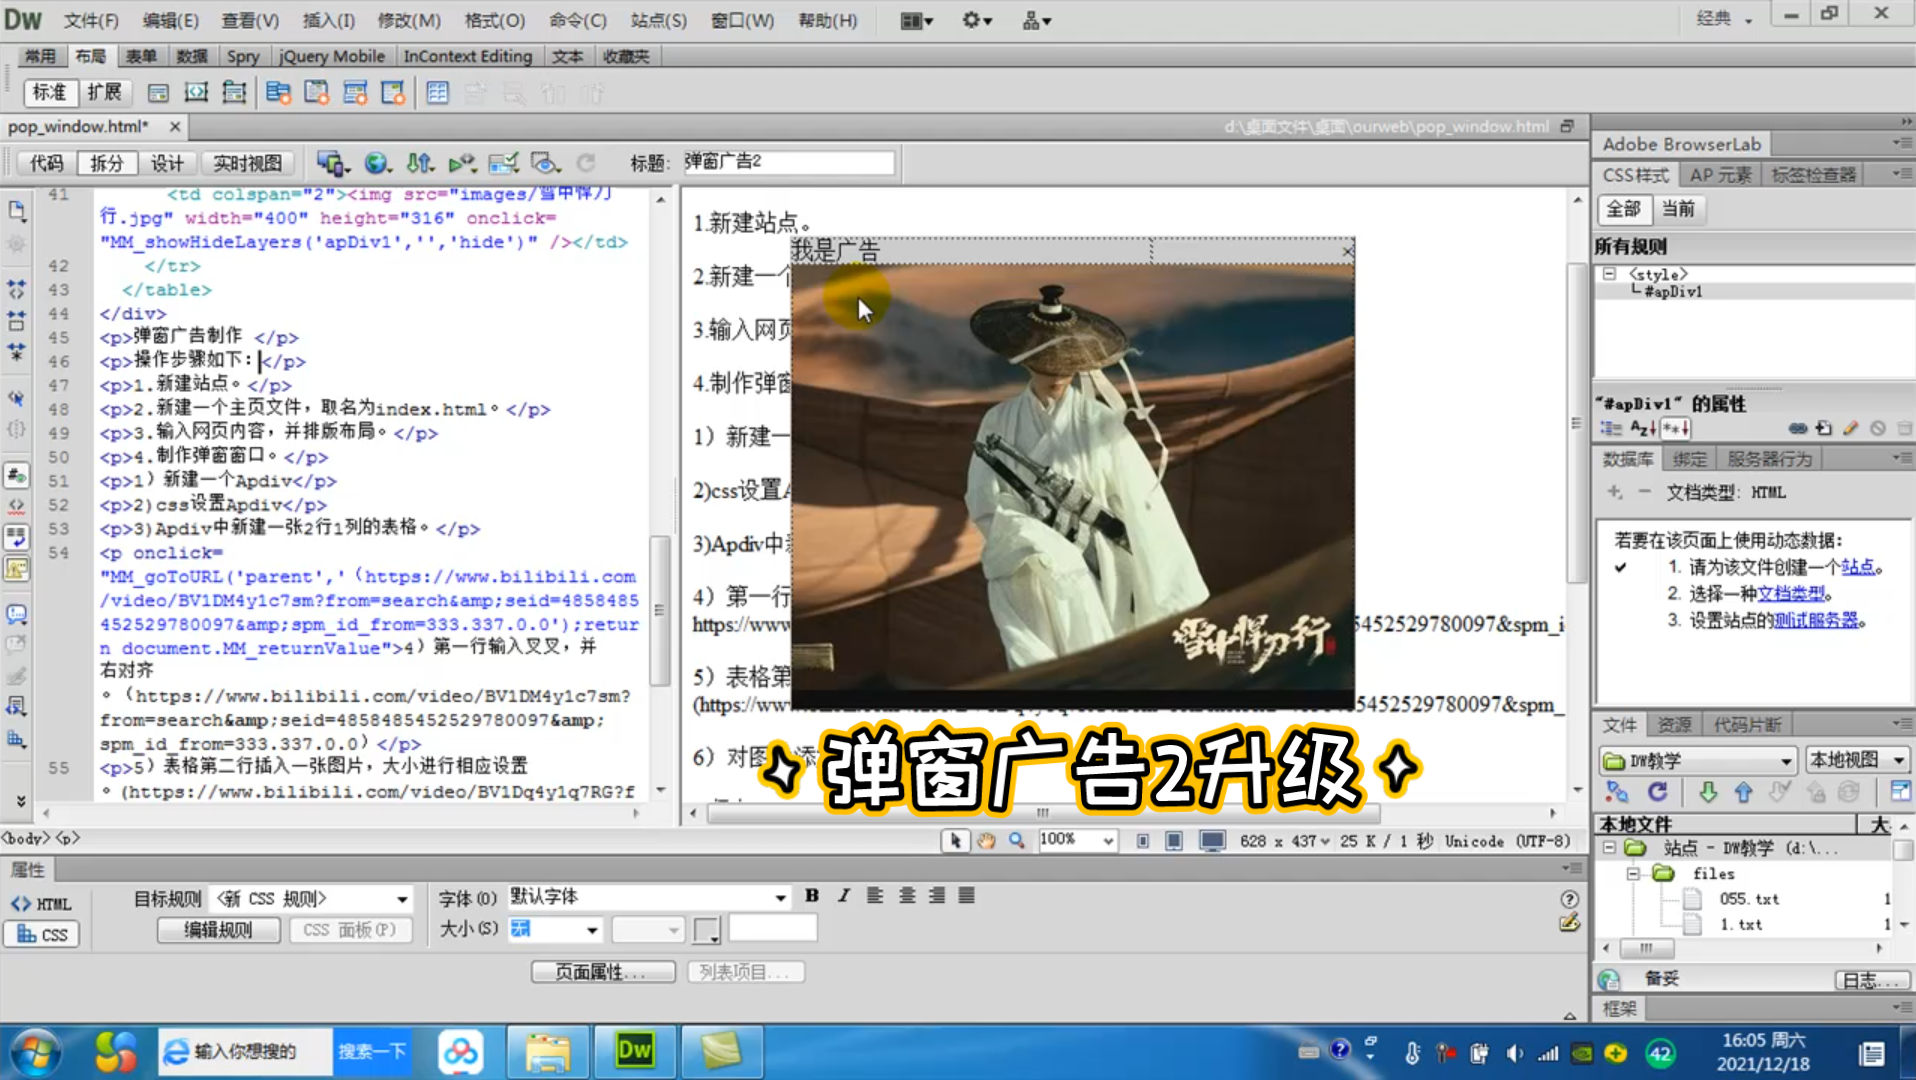Click the Insert Table icon in Layout bar
This screenshot has height=1080, width=1916.
pyautogui.click(x=437, y=93)
